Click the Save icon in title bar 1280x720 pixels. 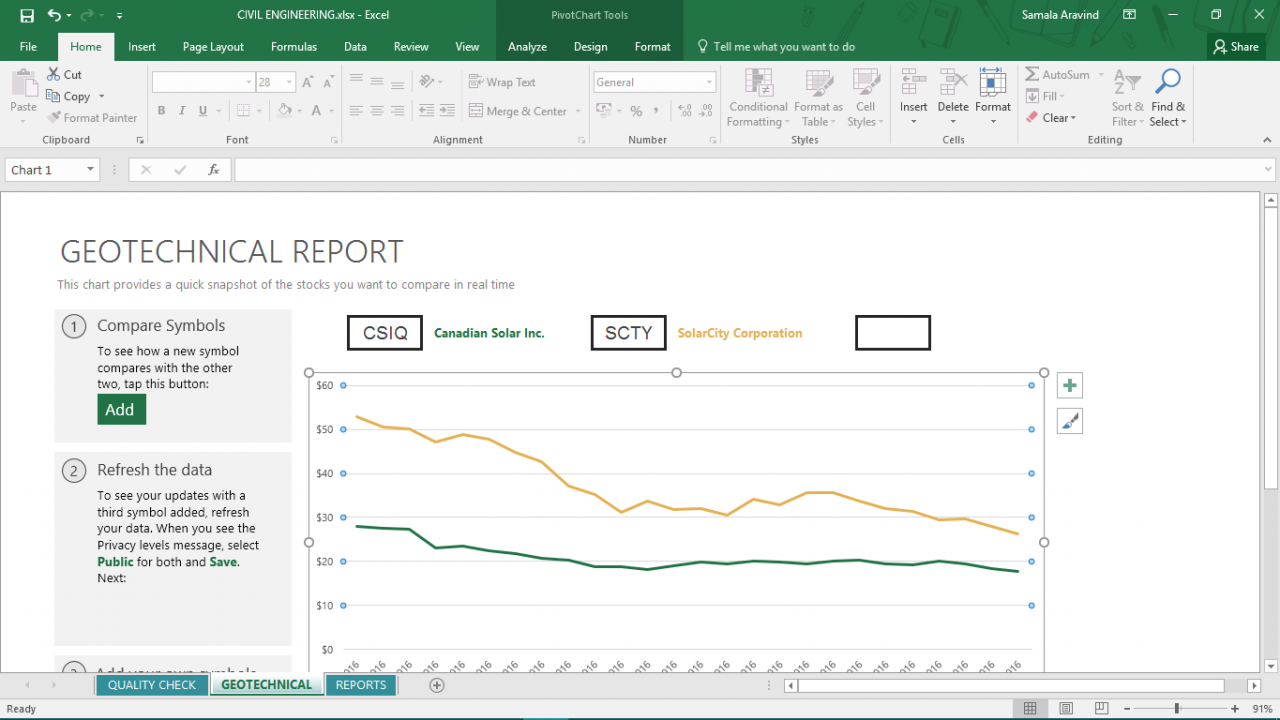click(27, 15)
